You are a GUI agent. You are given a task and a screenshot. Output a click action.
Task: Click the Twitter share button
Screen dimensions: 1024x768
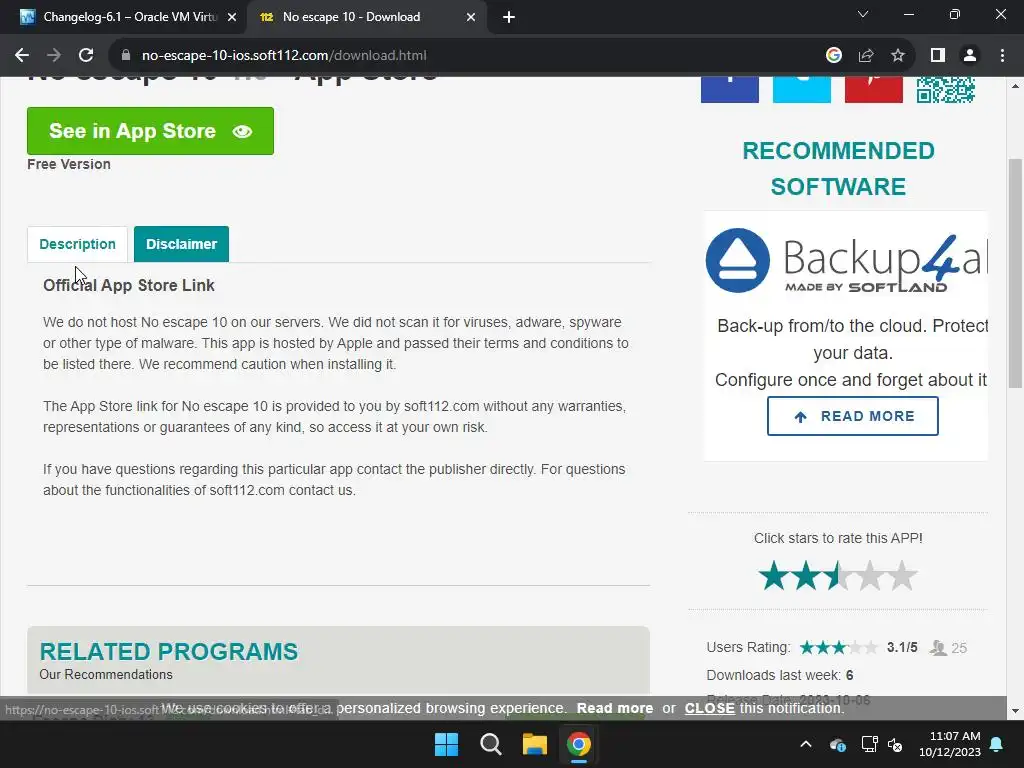pyautogui.click(x=801, y=89)
